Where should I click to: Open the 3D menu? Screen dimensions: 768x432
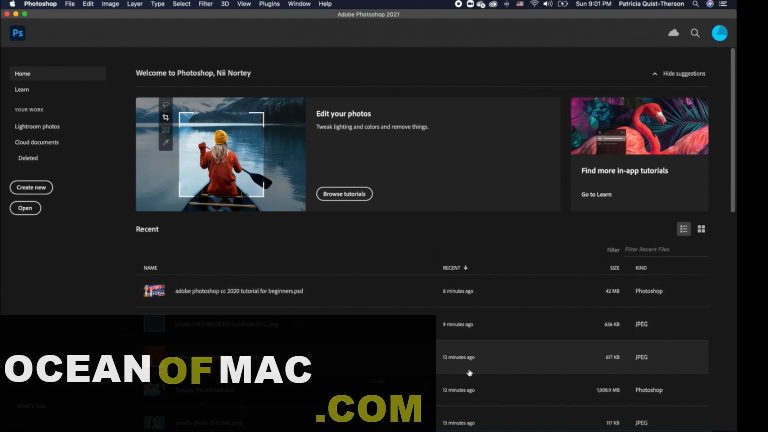click(x=225, y=4)
